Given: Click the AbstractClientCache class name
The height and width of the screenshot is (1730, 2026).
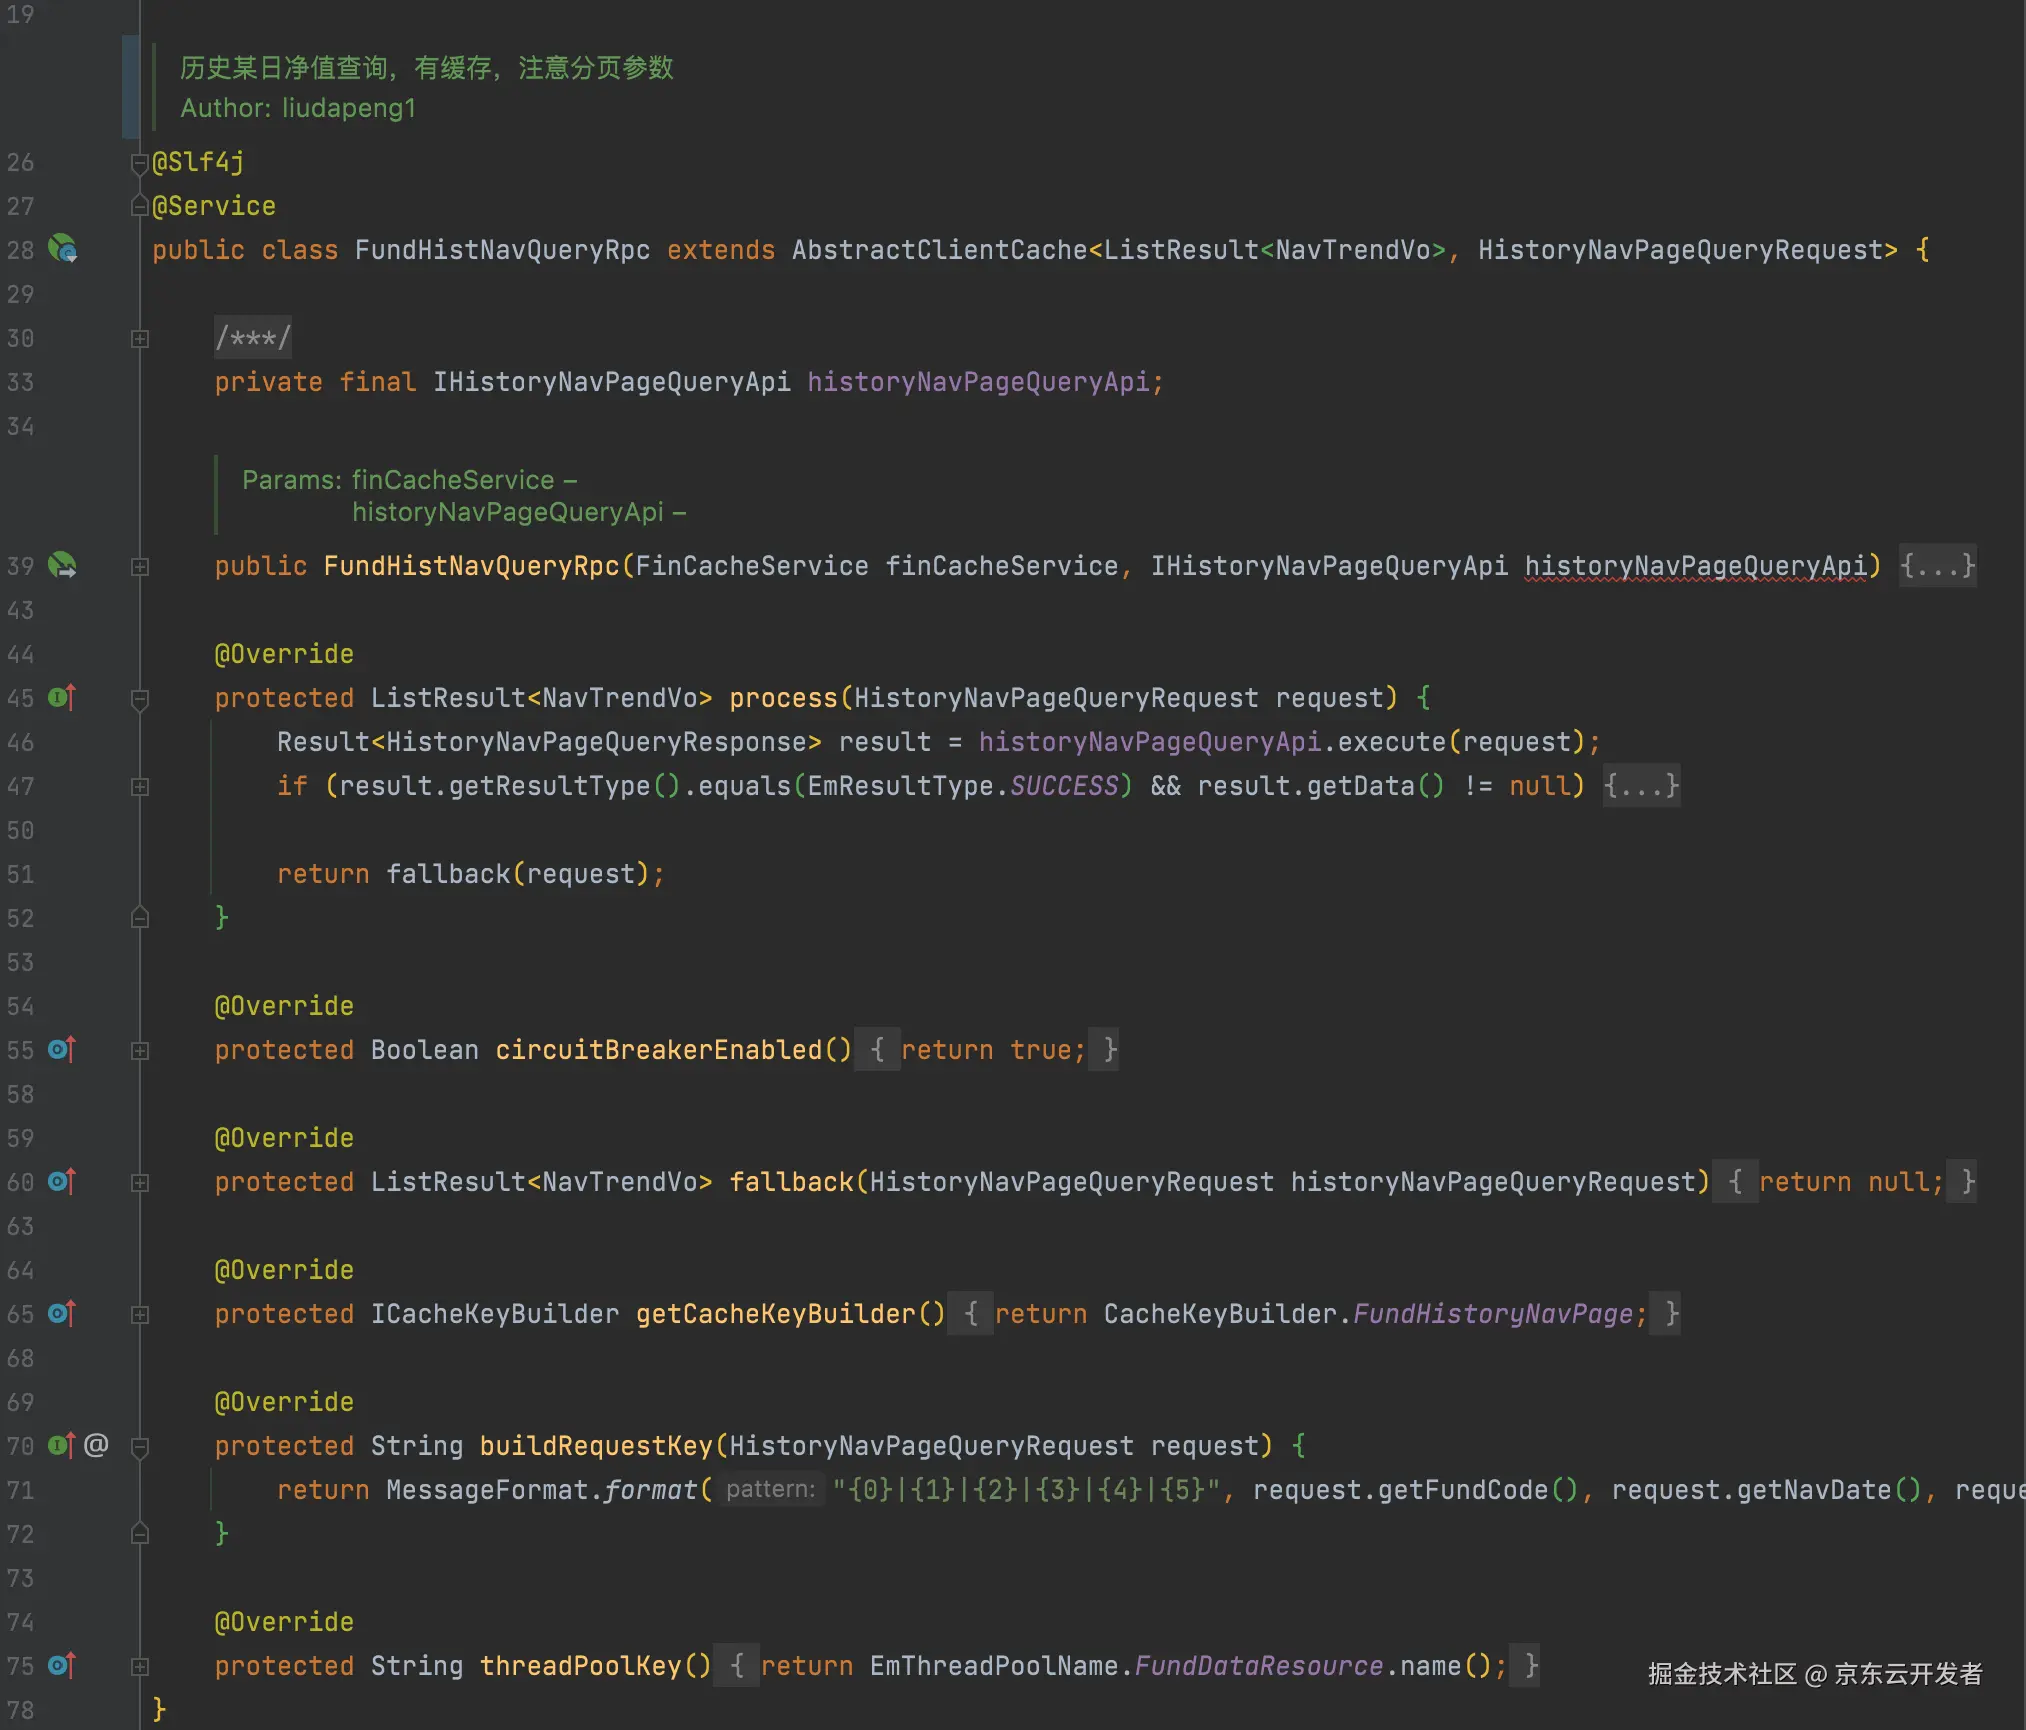Looking at the screenshot, I should pyautogui.click(x=939, y=250).
